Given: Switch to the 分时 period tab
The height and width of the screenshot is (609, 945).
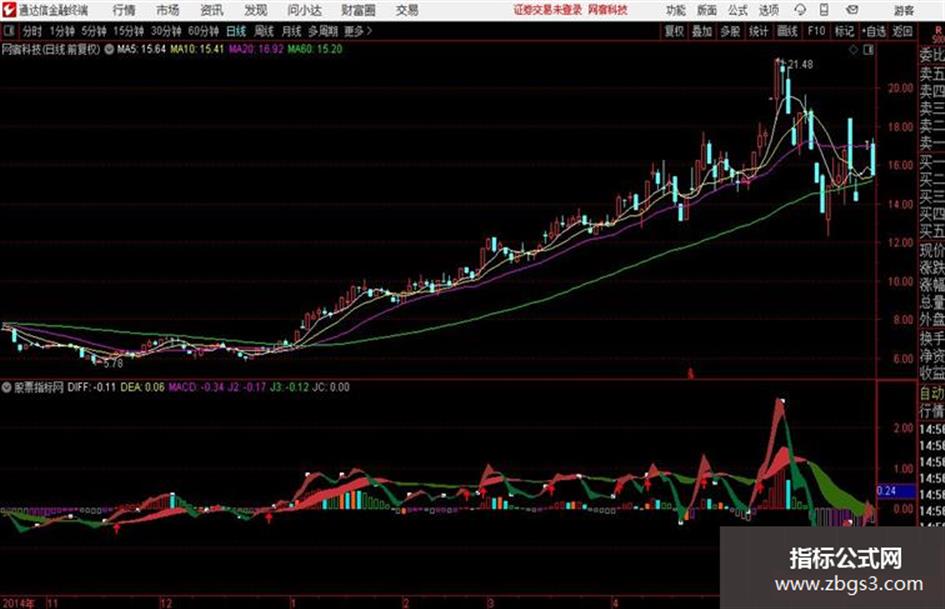Looking at the screenshot, I should [x=31, y=31].
